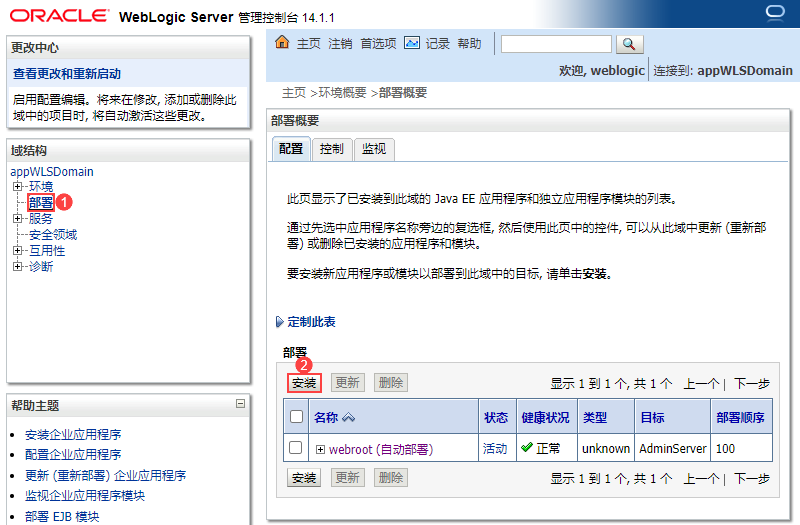Click the 环境概要 breadcrumb link
Screen dimensions: 800x525
[342, 93]
